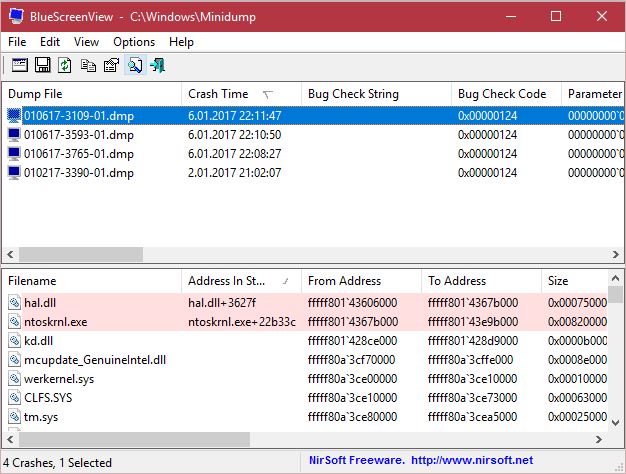
Task: Click ntoskrnl.exe+22b33c address cell
Action: pos(242,322)
